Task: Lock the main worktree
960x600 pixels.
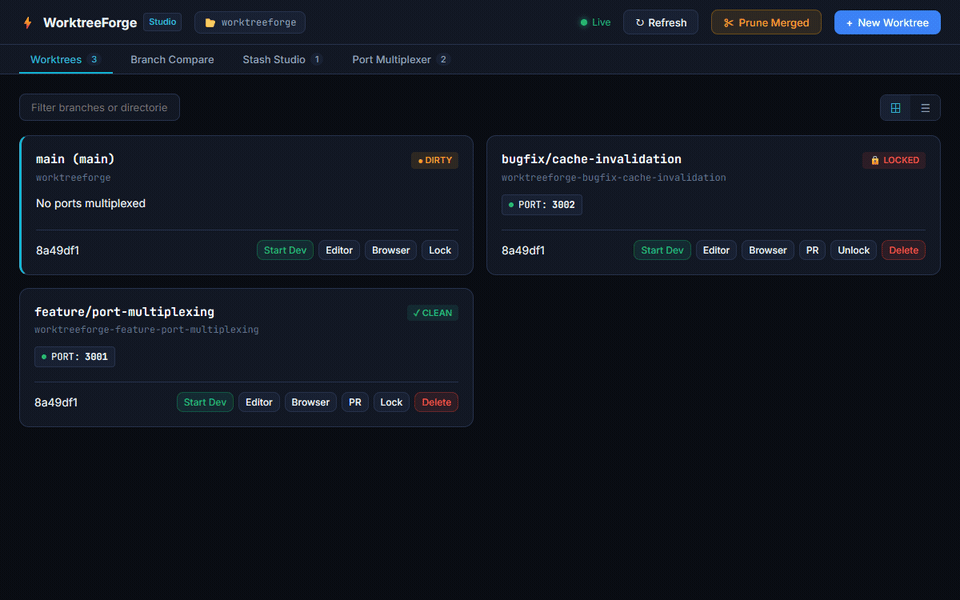Action: click(440, 250)
